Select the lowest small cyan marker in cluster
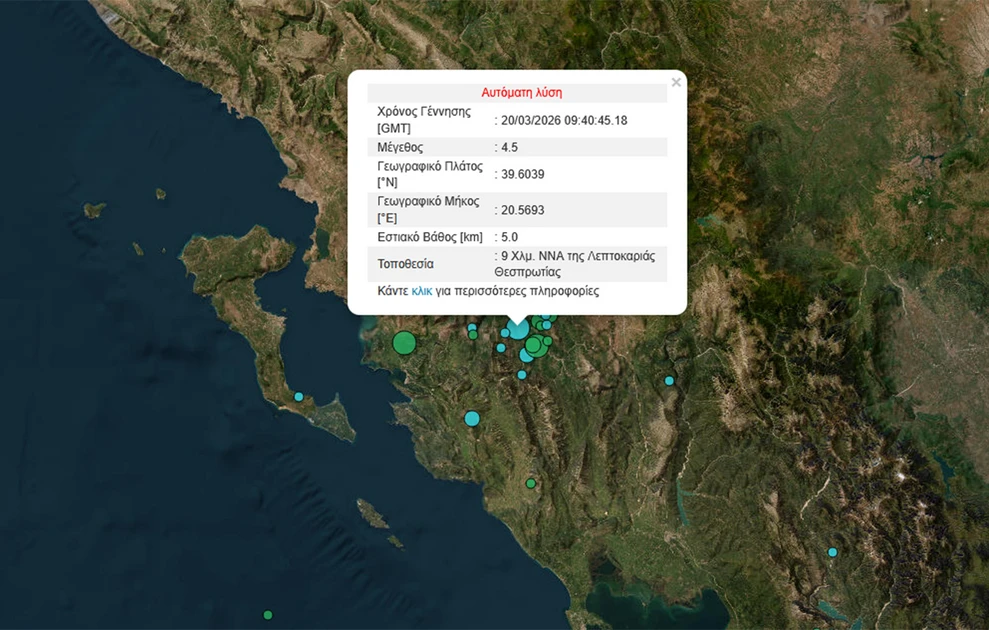Image resolution: width=989 pixels, height=630 pixels. click(x=522, y=375)
